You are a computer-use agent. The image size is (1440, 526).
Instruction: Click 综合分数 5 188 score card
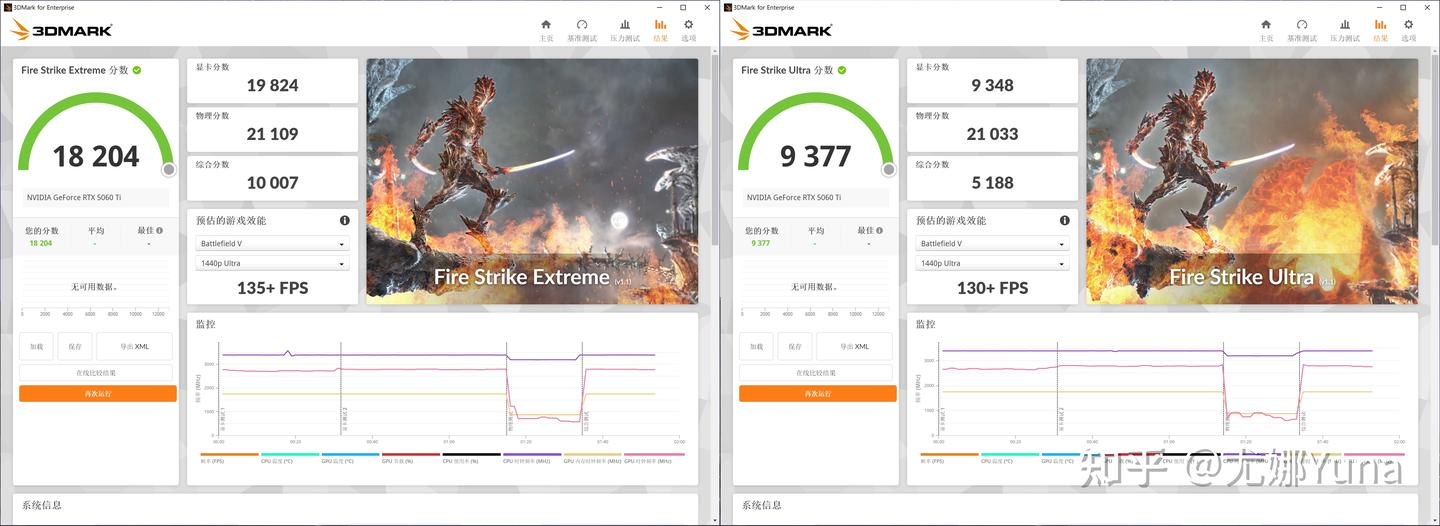992,178
